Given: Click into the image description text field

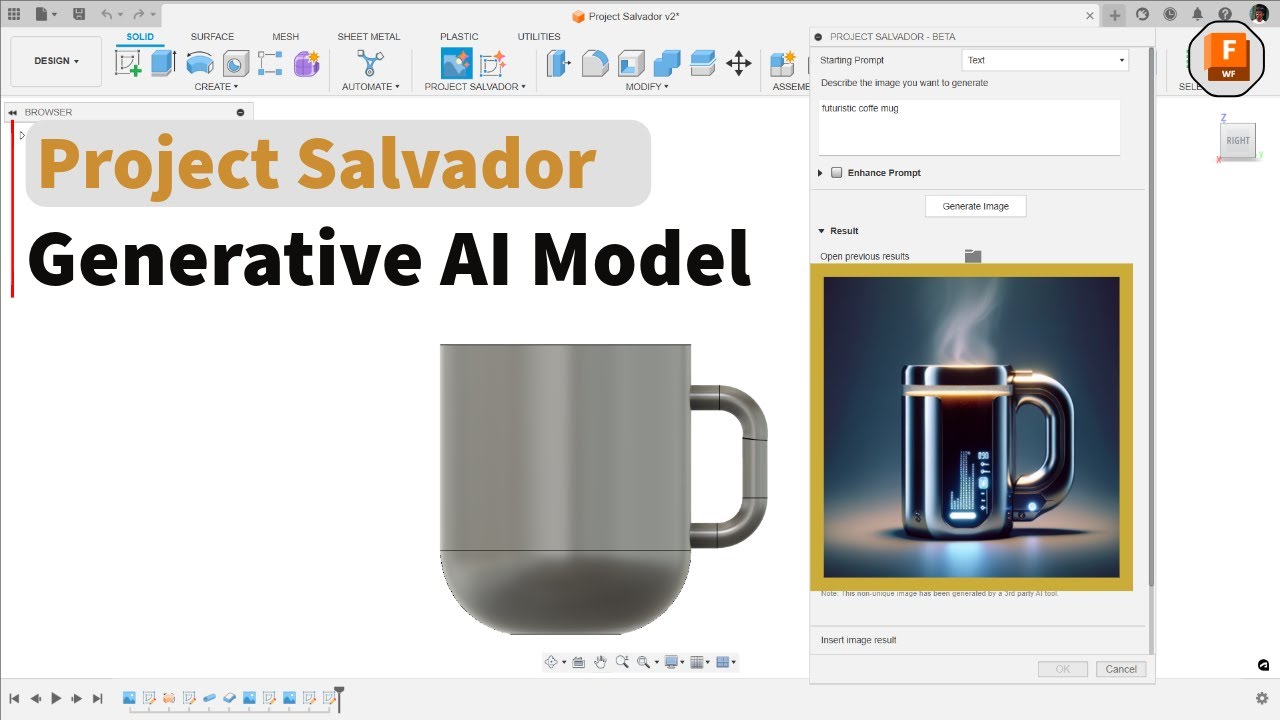Looking at the screenshot, I should 969,127.
